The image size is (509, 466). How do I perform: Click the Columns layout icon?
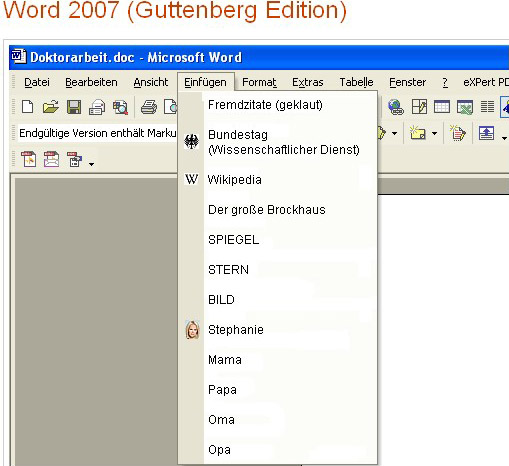(x=487, y=107)
